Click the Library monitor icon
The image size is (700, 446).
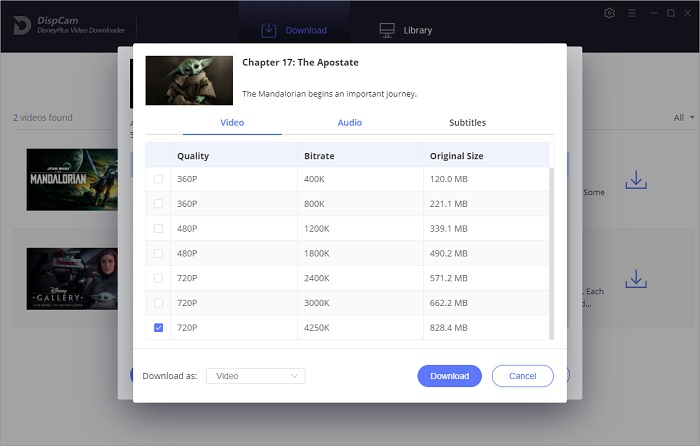[387, 30]
